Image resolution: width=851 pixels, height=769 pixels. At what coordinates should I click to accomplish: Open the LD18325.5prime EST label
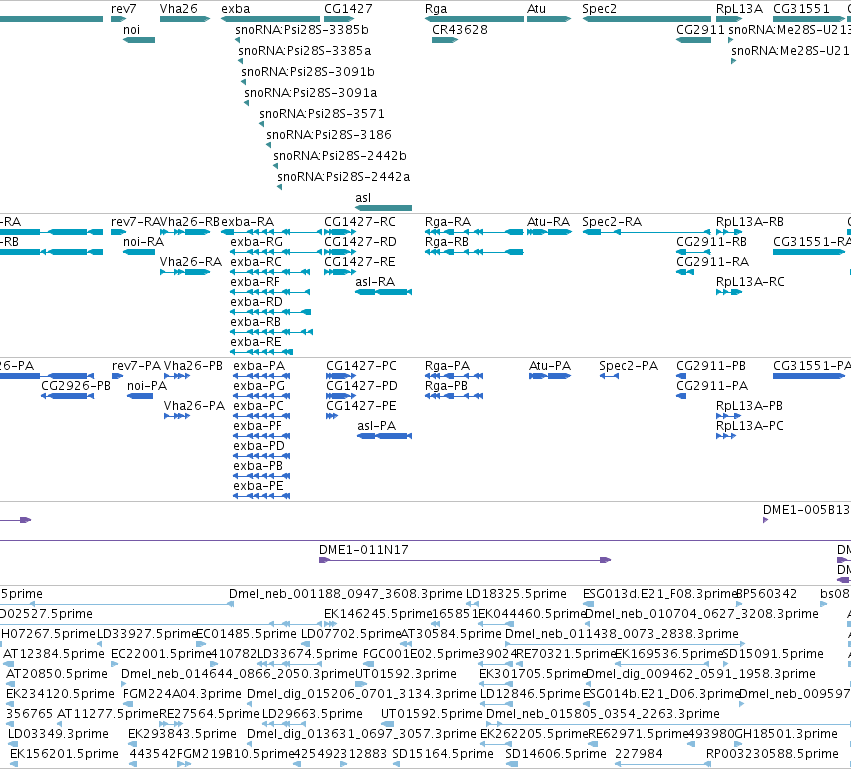point(516,594)
